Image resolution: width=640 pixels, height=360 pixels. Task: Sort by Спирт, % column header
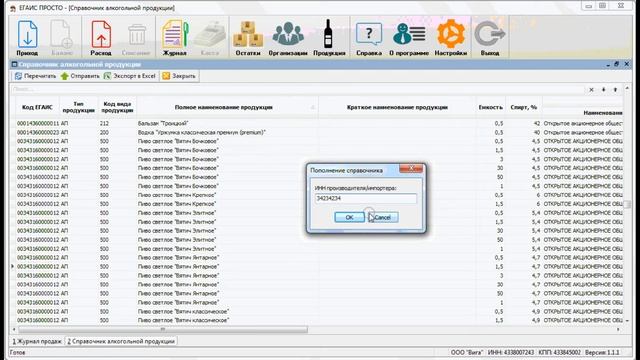[524, 107]
